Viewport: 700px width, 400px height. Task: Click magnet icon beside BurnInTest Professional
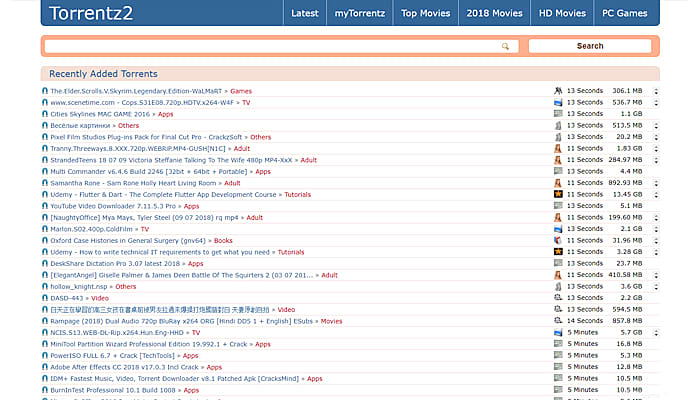click(45, 390)
